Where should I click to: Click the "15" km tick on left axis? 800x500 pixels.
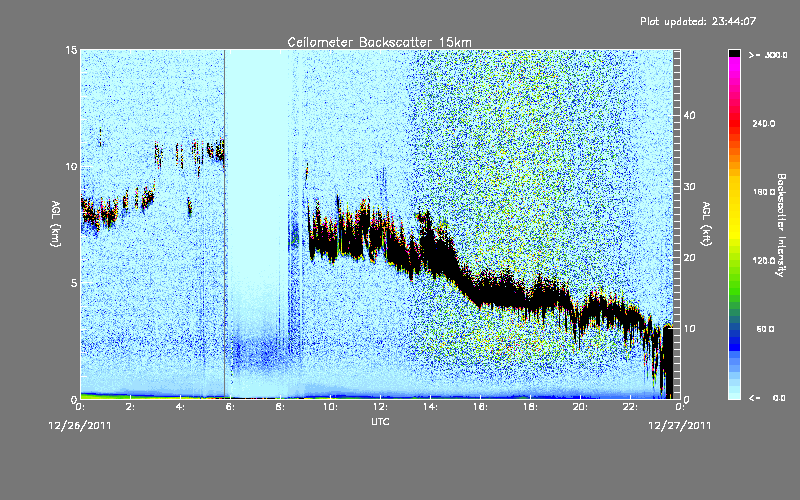pyautogui.click(x=71, y=50)
